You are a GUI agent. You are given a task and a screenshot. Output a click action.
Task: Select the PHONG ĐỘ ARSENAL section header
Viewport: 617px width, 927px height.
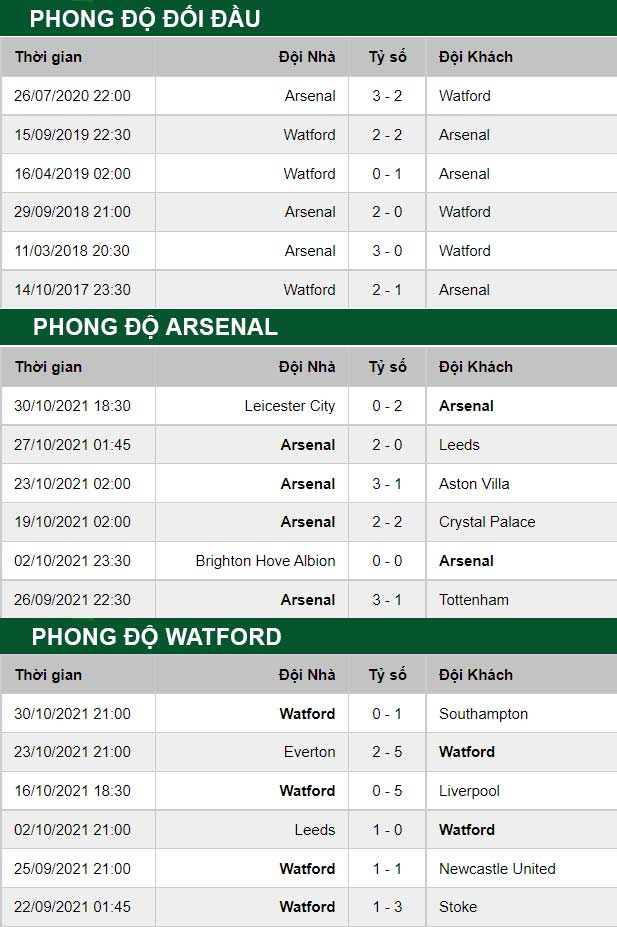pyautogui.click(x=155, y=327)
